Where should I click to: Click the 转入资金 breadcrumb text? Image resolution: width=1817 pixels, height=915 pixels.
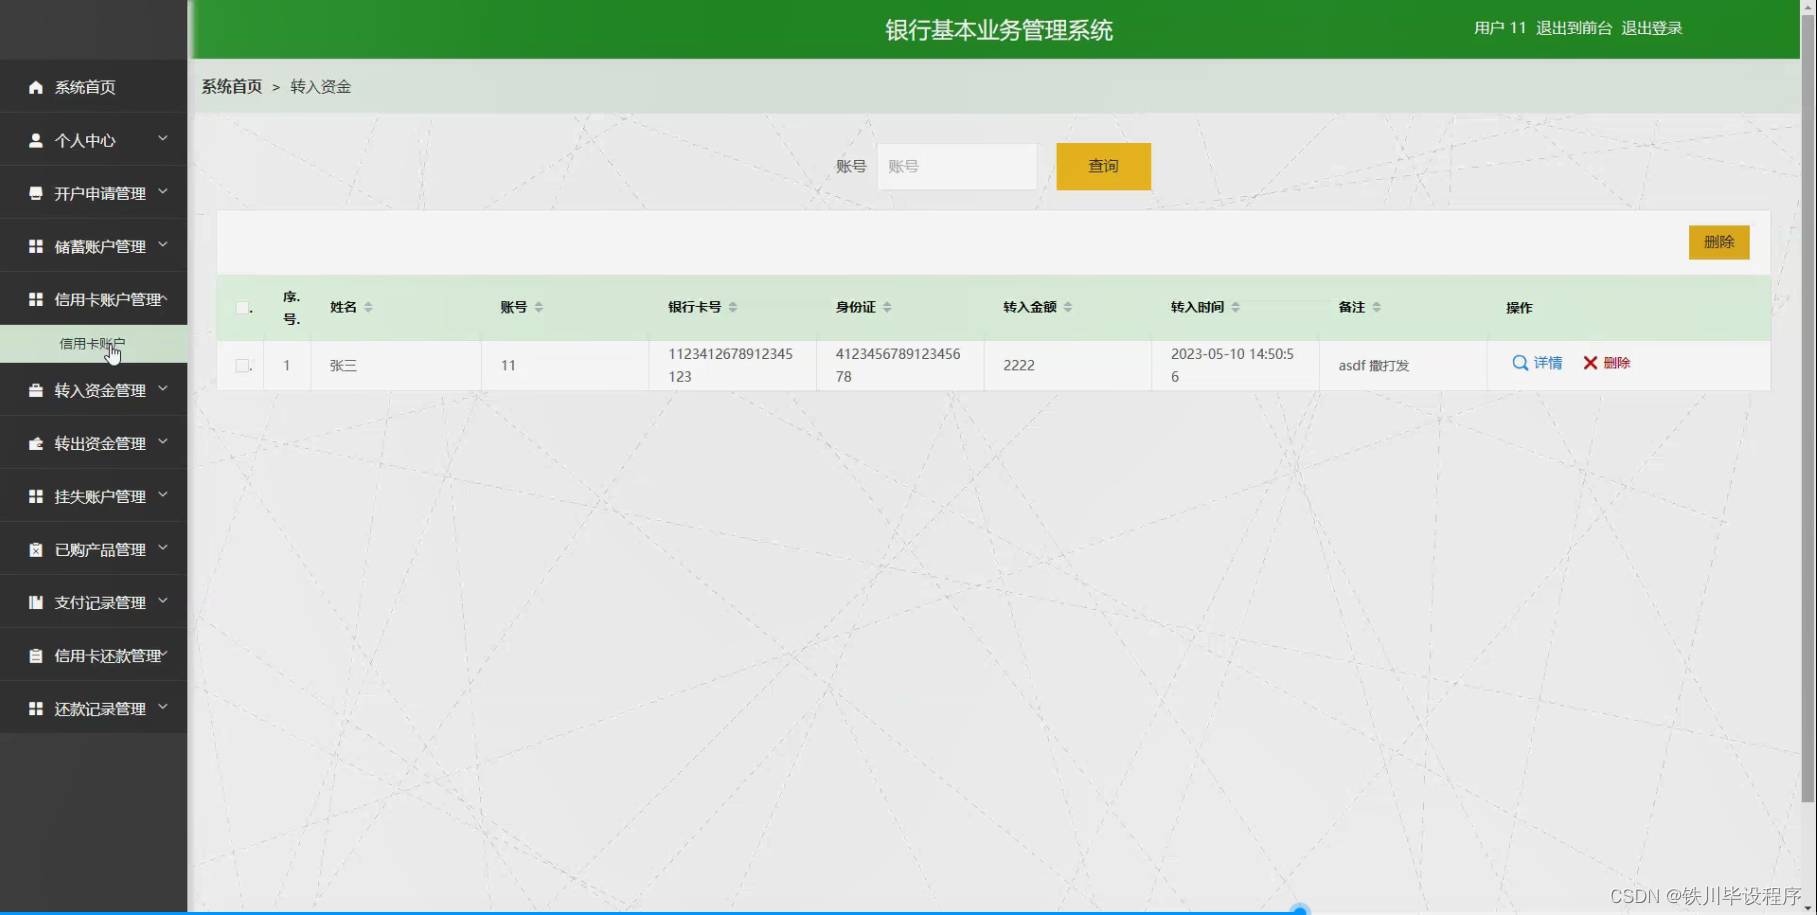pyautogui.click(x=321, y=87)
